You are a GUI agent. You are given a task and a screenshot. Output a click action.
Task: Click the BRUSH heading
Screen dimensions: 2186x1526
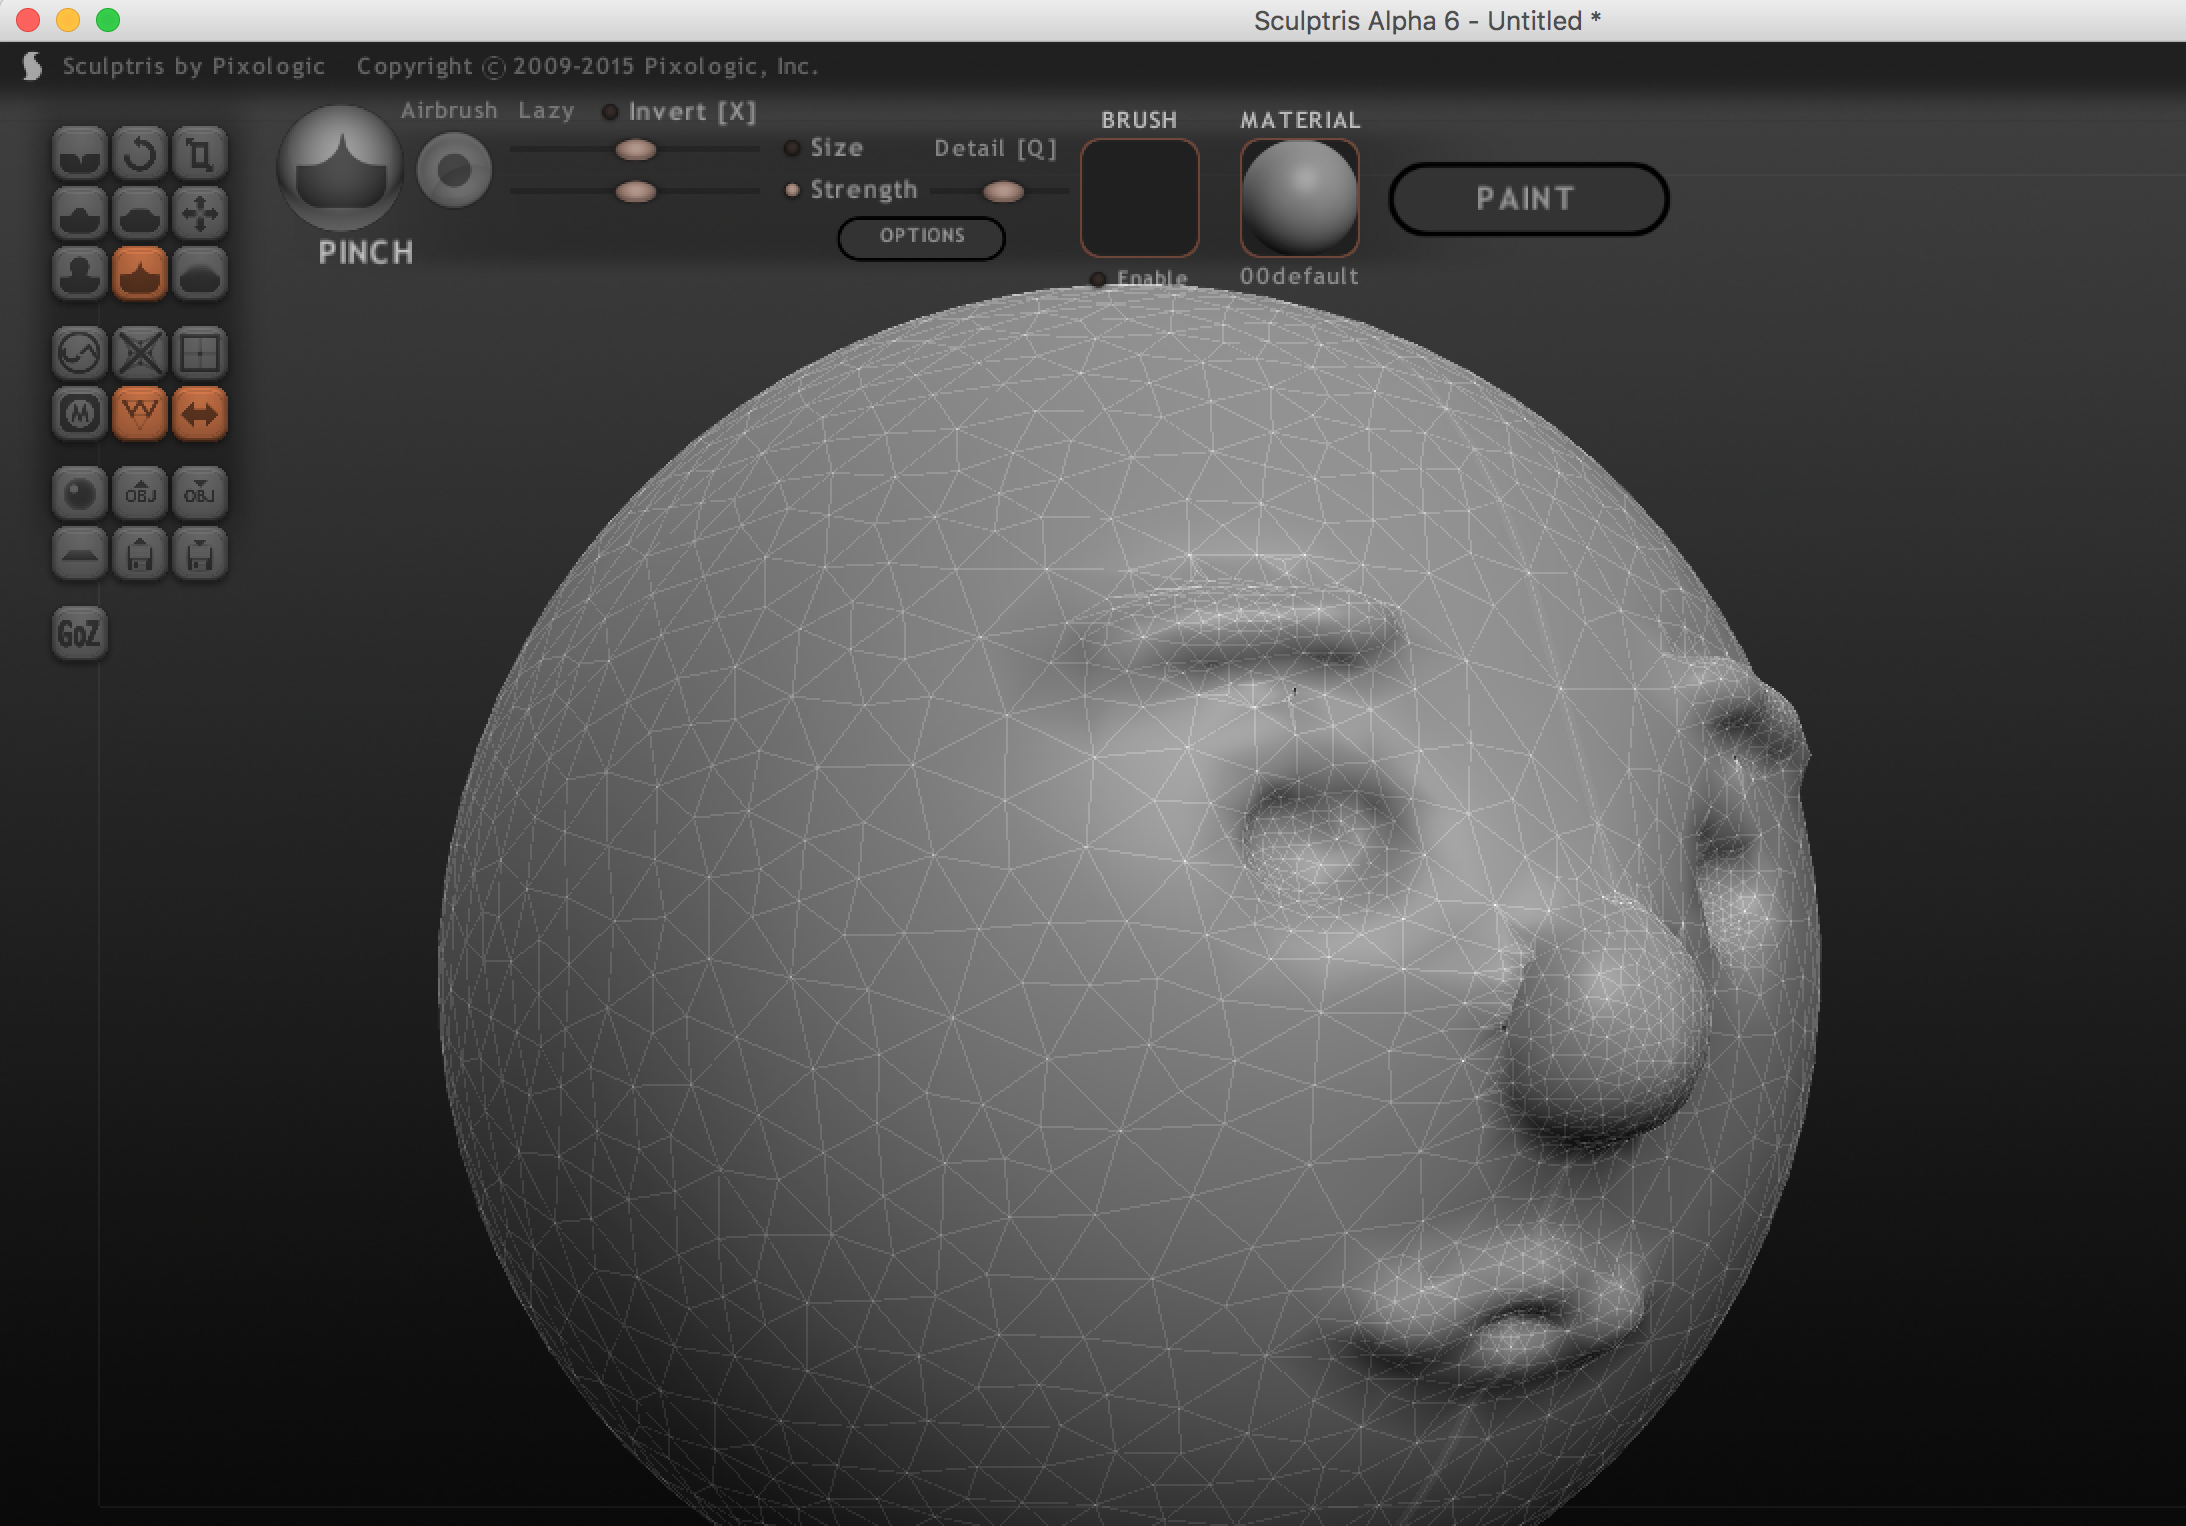pyautogui.click(x=1139, y=120)
